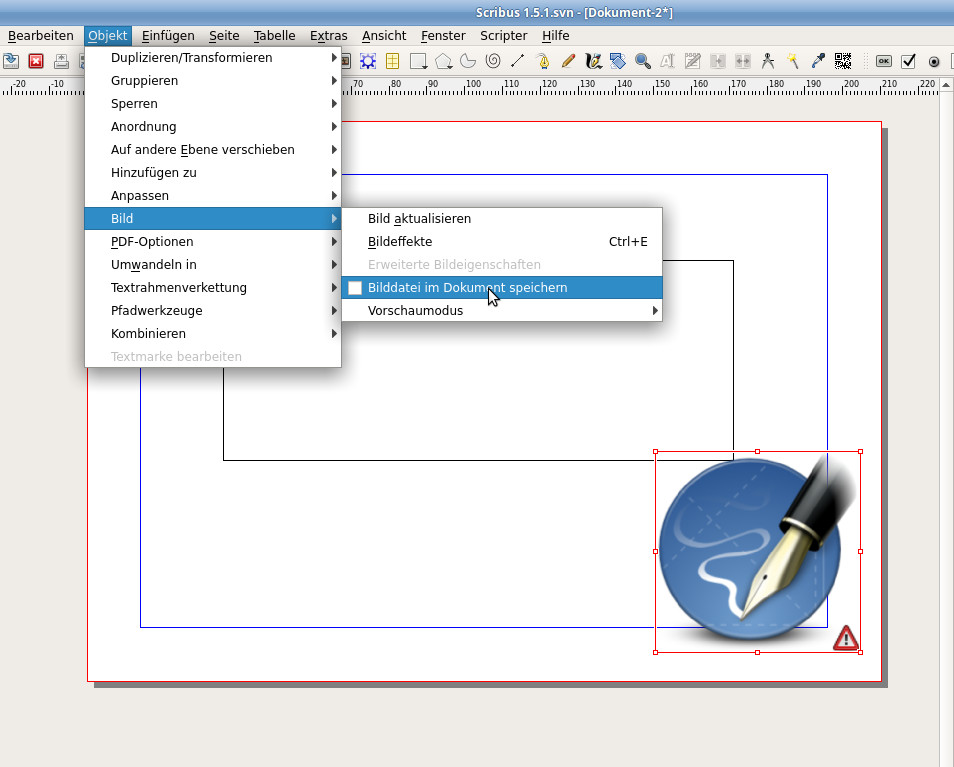Screen dimensions: 954x767
Task: Expand Sperren submenu arrow
Action: (334, 104)
